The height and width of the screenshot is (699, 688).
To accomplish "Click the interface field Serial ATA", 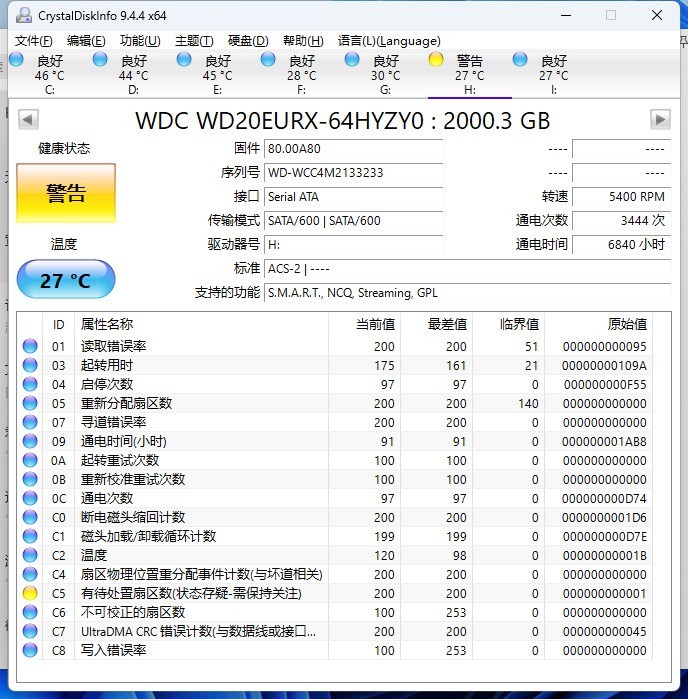I will pos(354,197).
